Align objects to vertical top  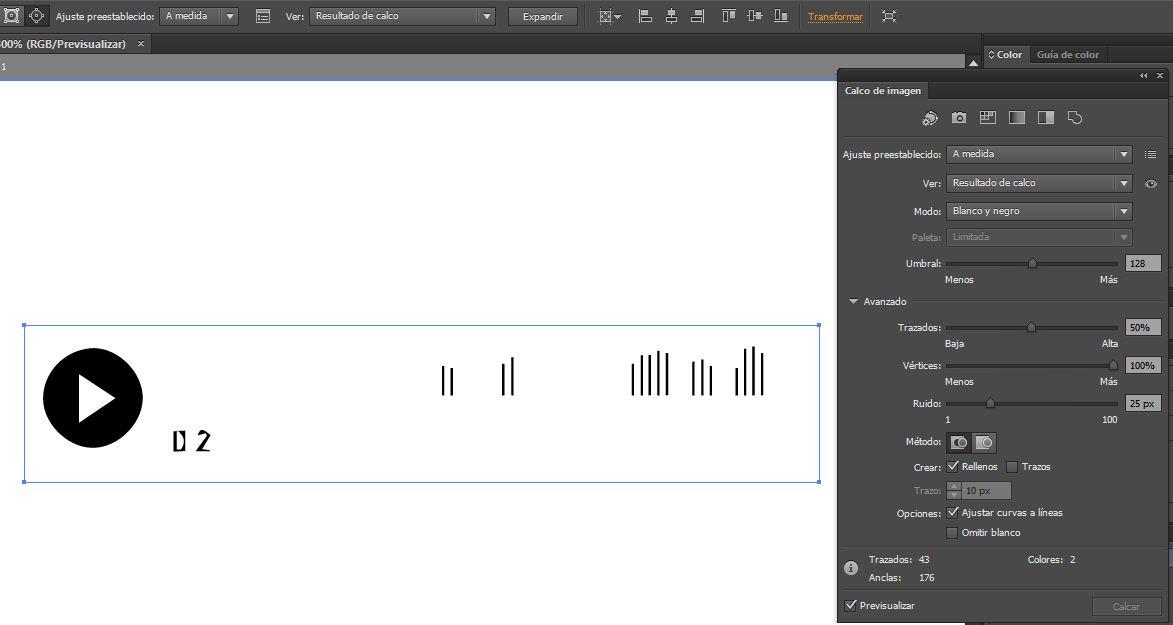[x=729, y=16]
